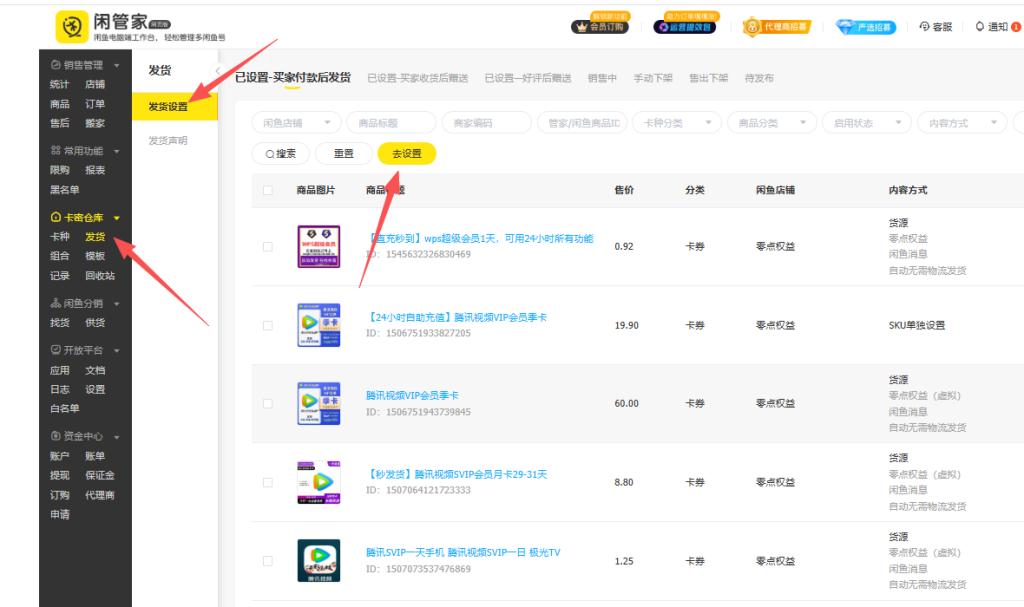1024x607 pixels.
Task: Click into the 商品标题 input field
Action: (x=391, y=123)
